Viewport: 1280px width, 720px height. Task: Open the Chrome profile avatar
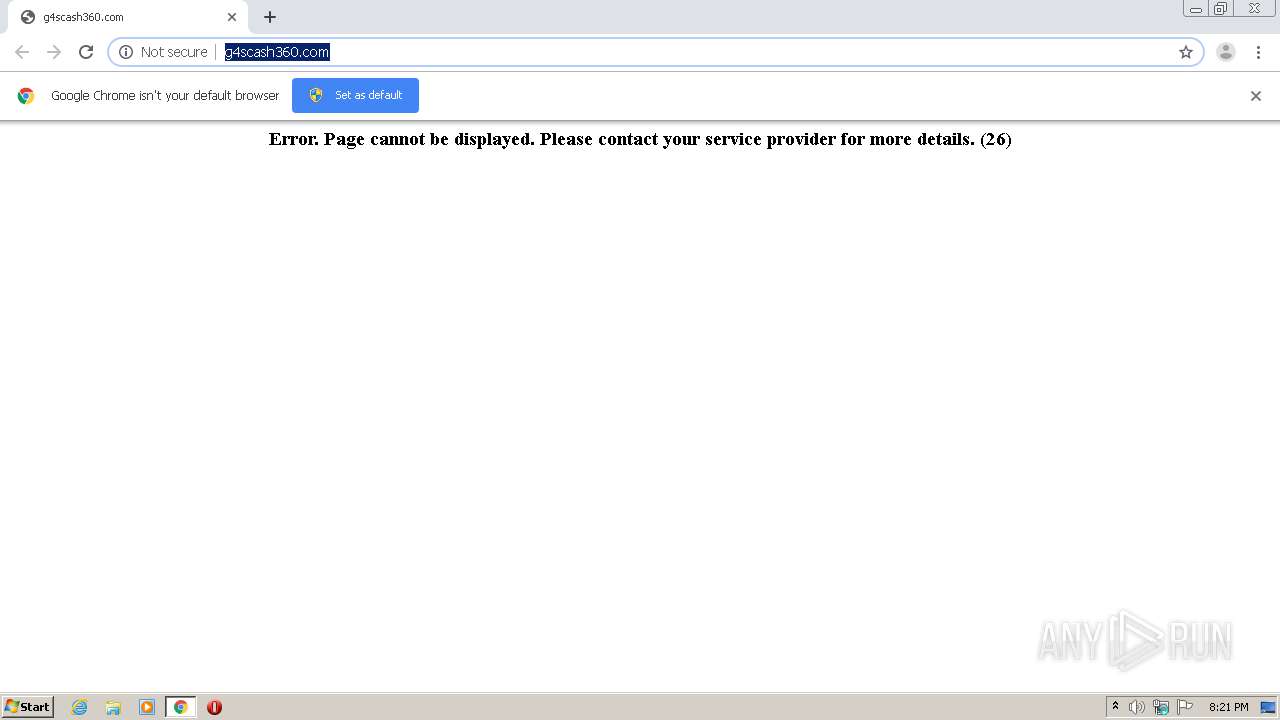[x=1226, y=52]
